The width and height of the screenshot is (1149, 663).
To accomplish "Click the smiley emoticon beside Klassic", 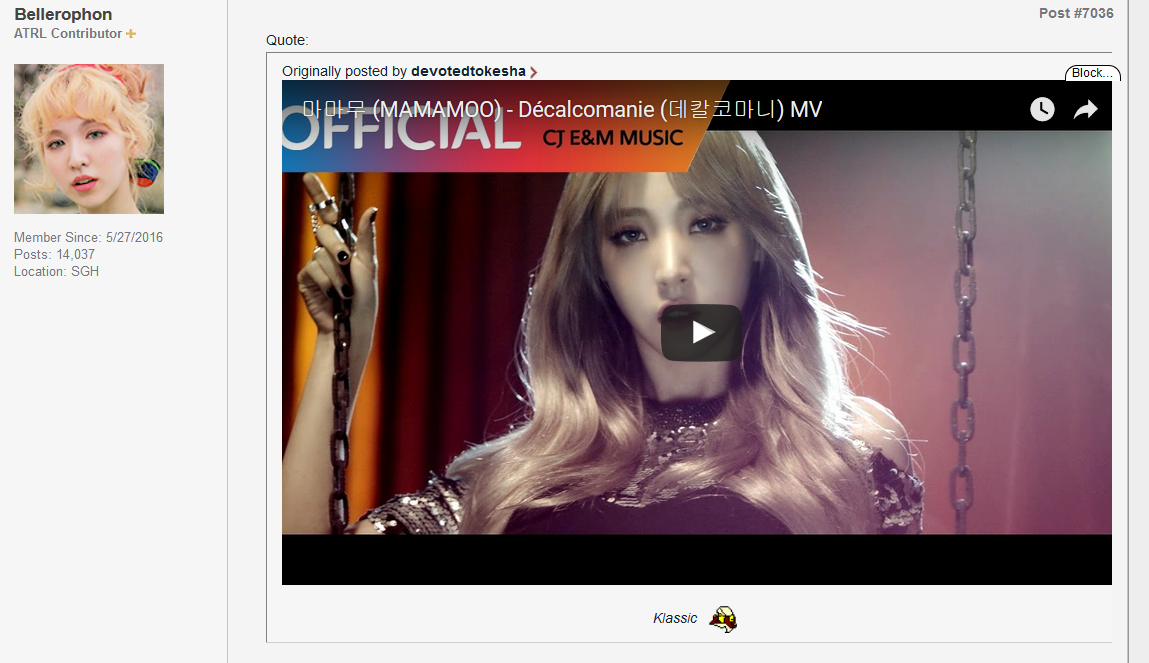I will click(x=723, y=619).
